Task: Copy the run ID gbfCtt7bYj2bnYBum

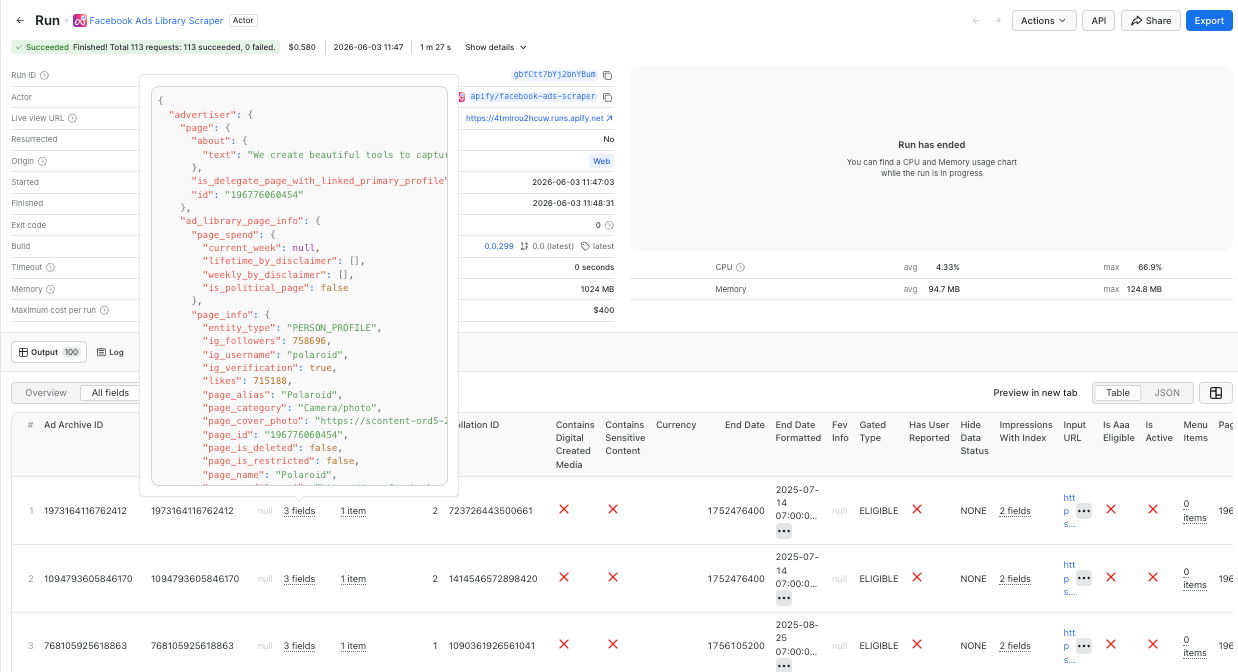Action: tap(607, 75)
